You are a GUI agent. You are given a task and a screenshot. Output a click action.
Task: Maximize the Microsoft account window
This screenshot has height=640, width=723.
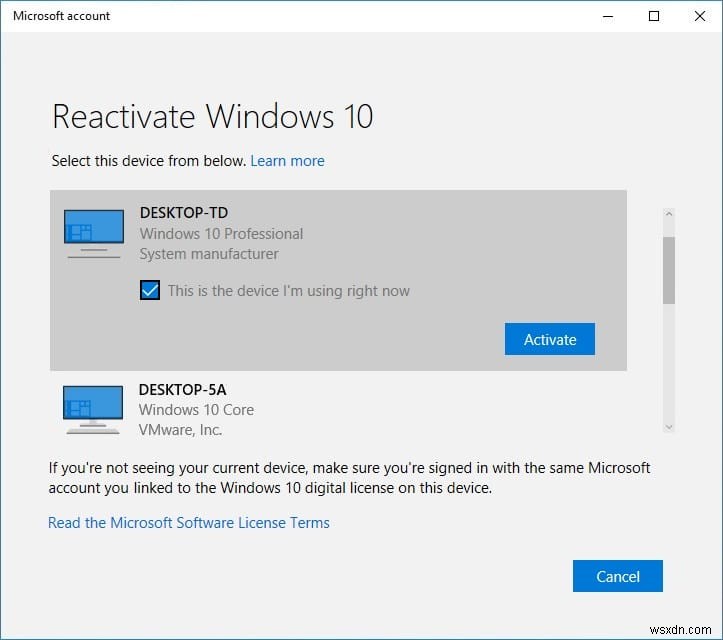[654, 16]
